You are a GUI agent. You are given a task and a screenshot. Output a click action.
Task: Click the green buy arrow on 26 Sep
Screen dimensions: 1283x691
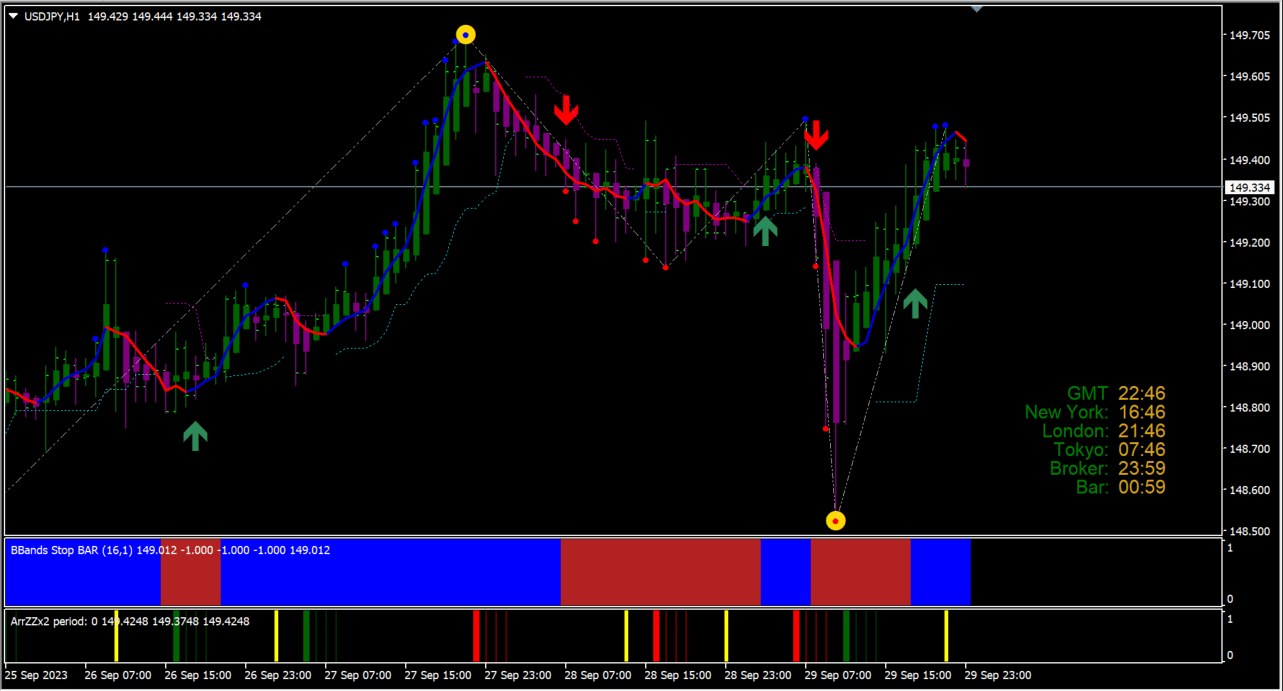point(195,435)
